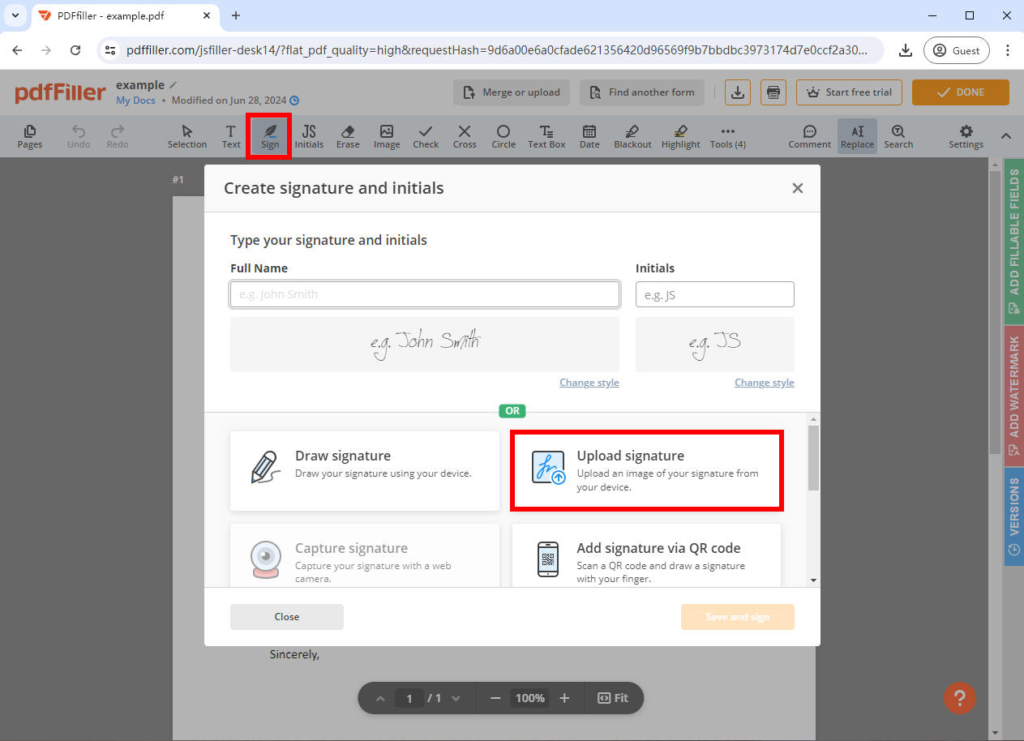Viewport: 1024px width, 741px height.
Task: Open the Versions side tab
Action: point(1014,516)
